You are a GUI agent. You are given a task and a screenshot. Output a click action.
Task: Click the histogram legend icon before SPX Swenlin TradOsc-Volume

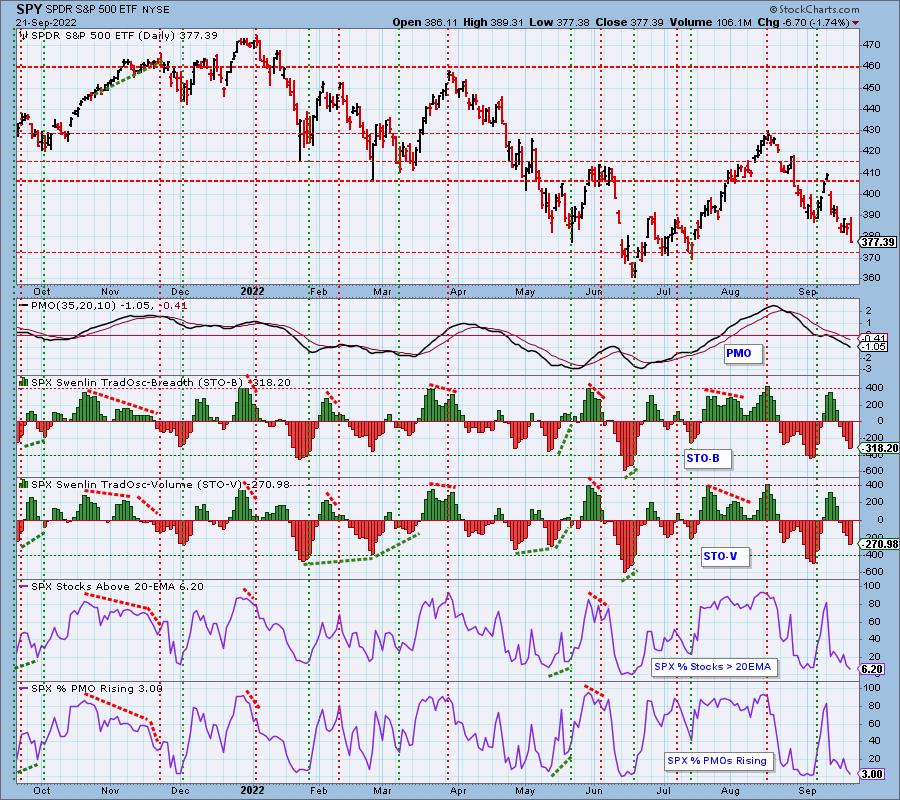(x=24, y=484)
